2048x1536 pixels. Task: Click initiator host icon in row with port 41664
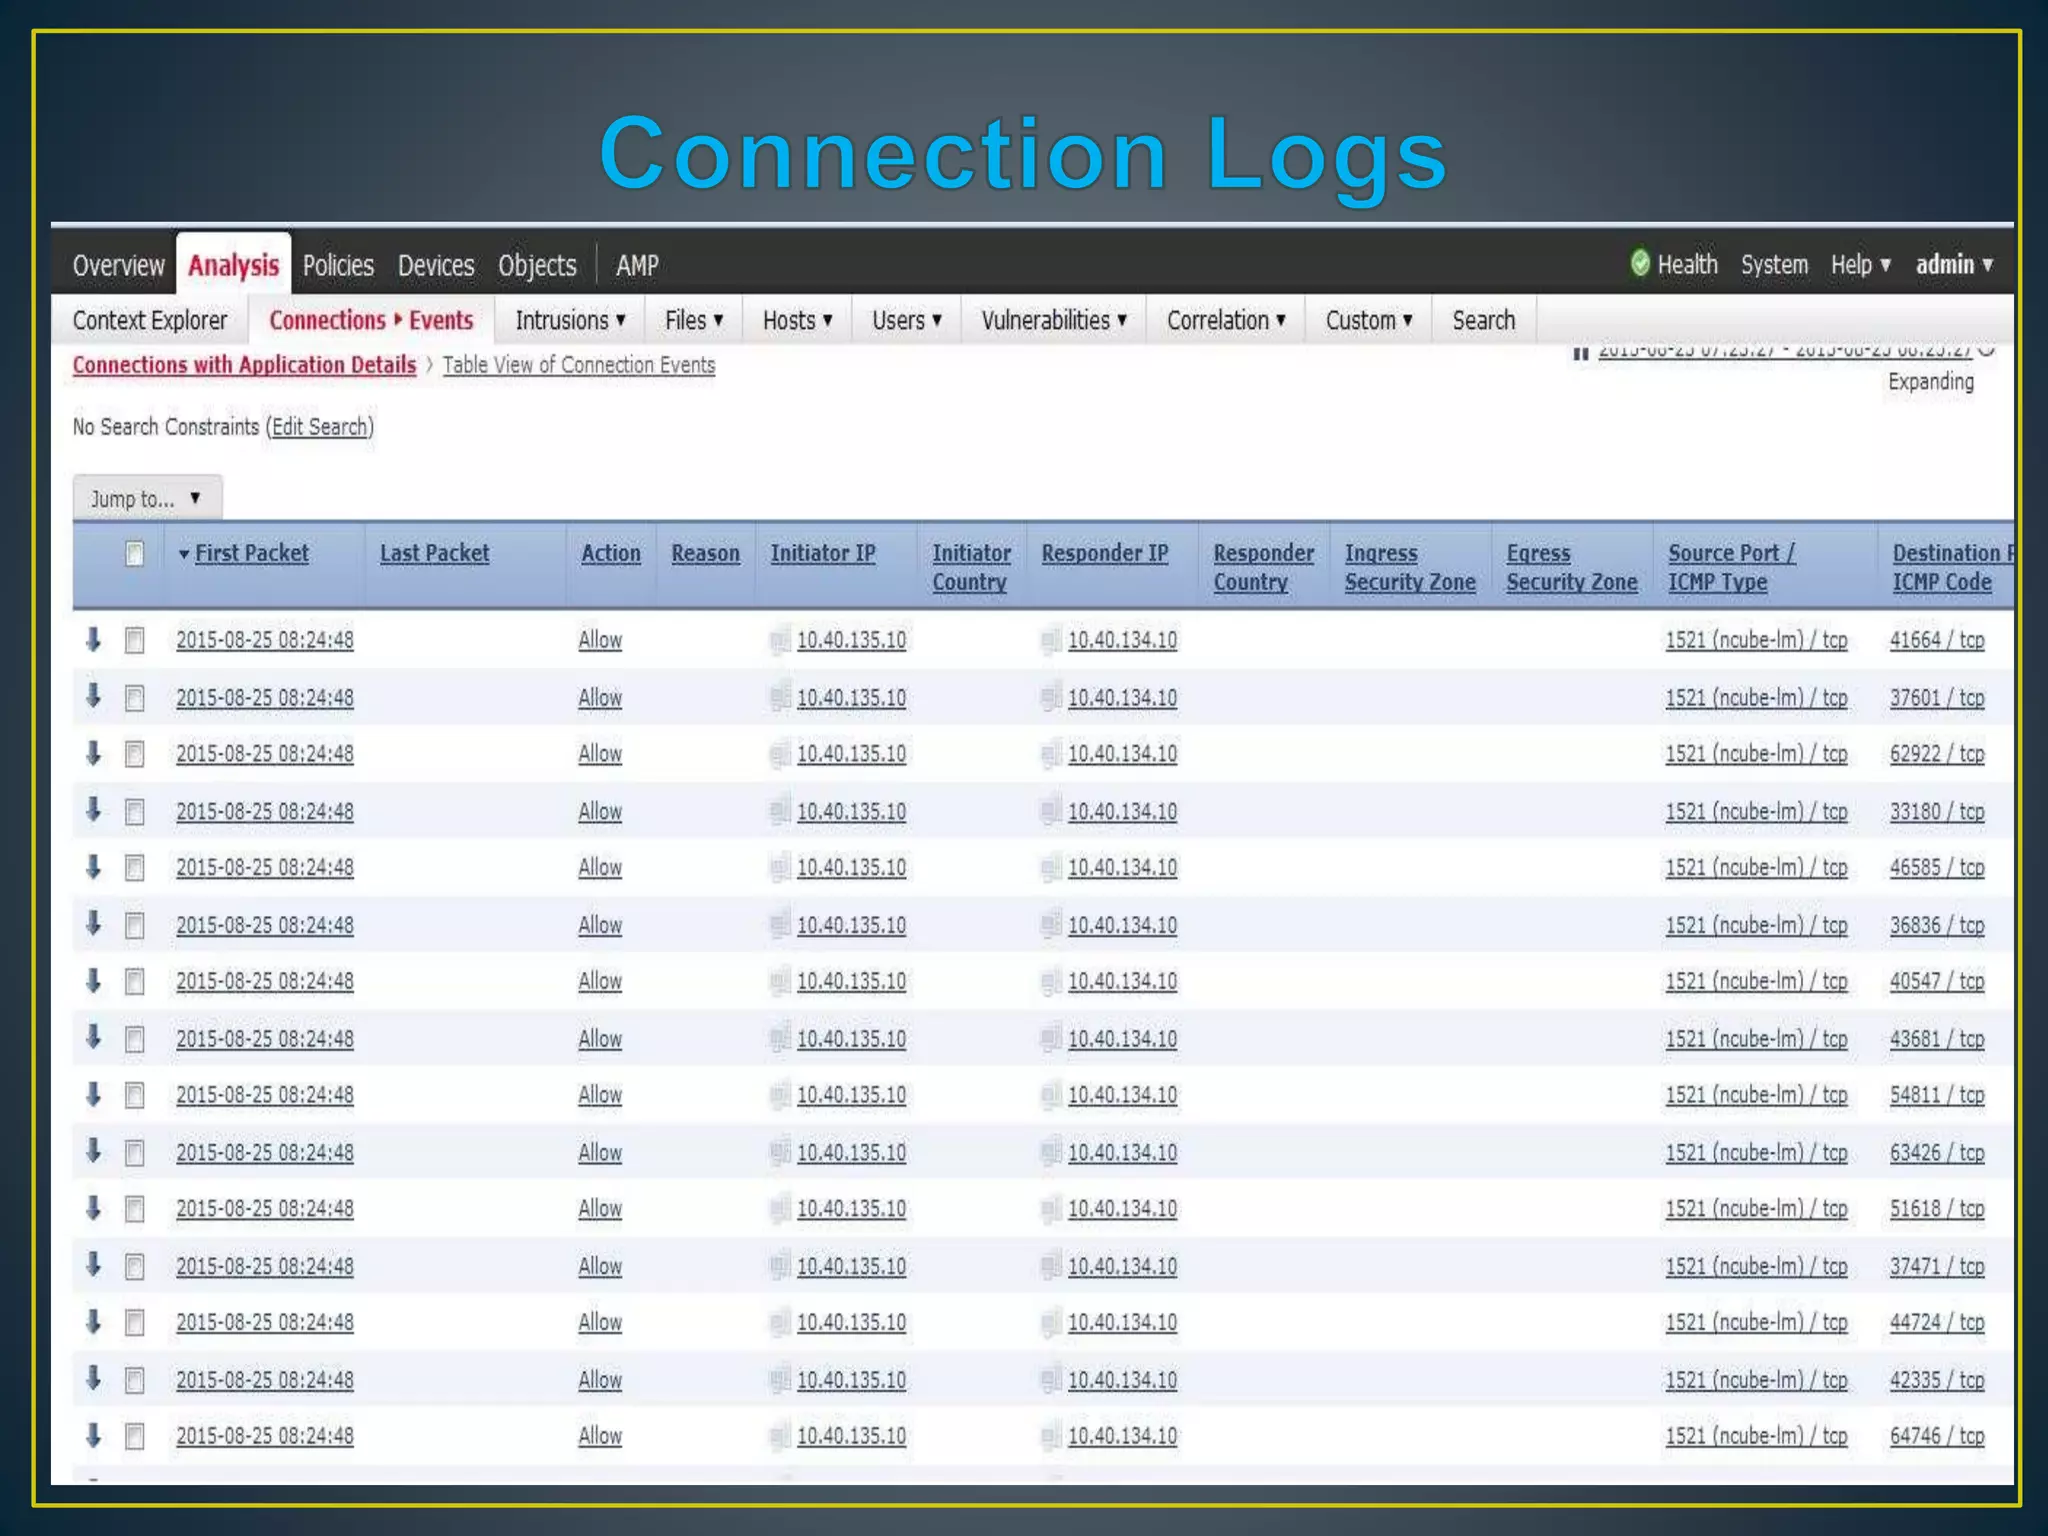tap(779, 640)
